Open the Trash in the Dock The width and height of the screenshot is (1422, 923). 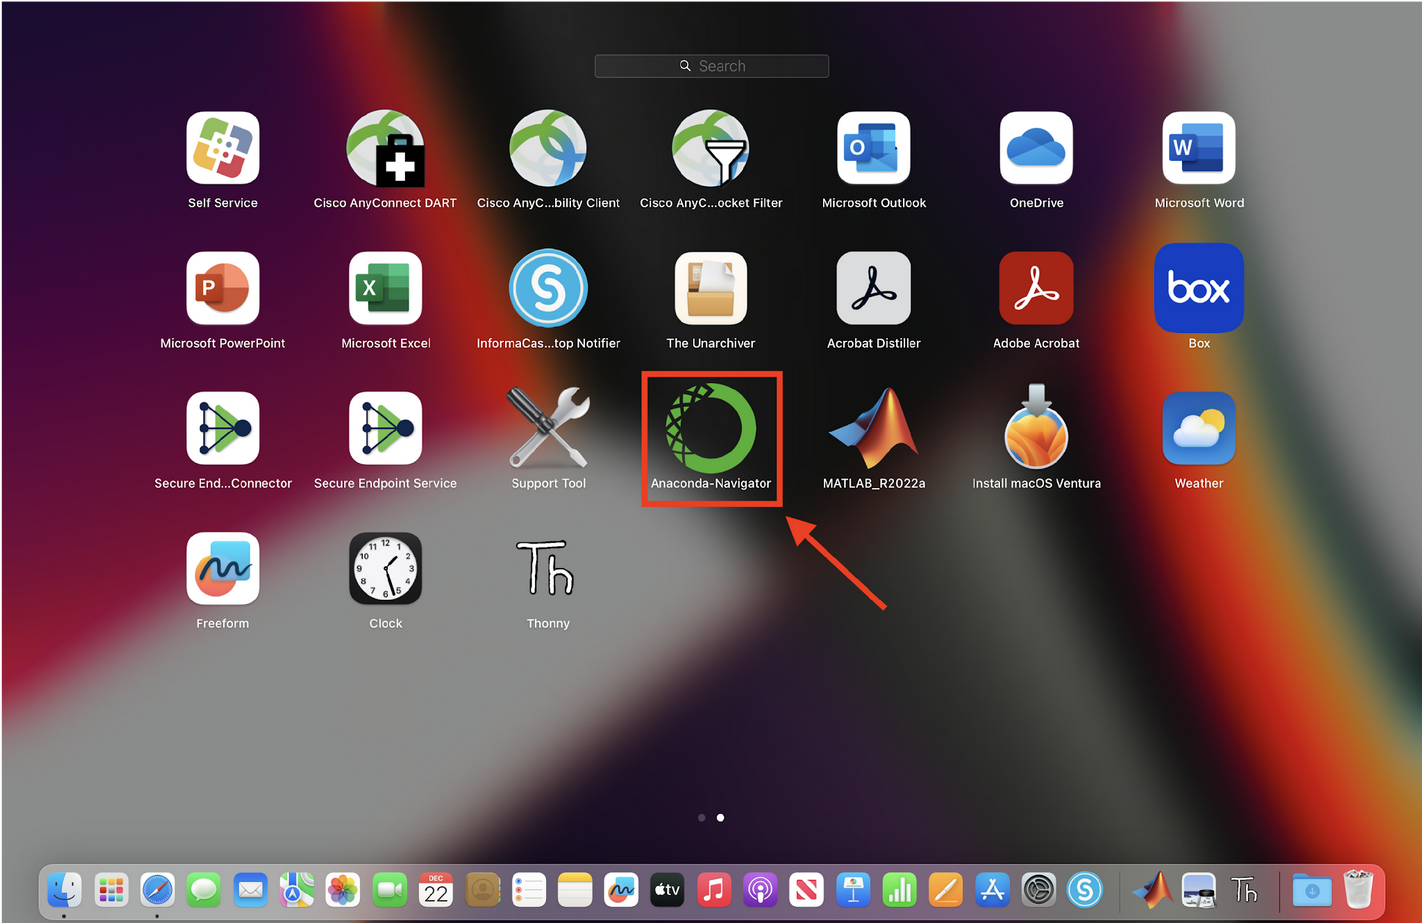[1358, 889]
